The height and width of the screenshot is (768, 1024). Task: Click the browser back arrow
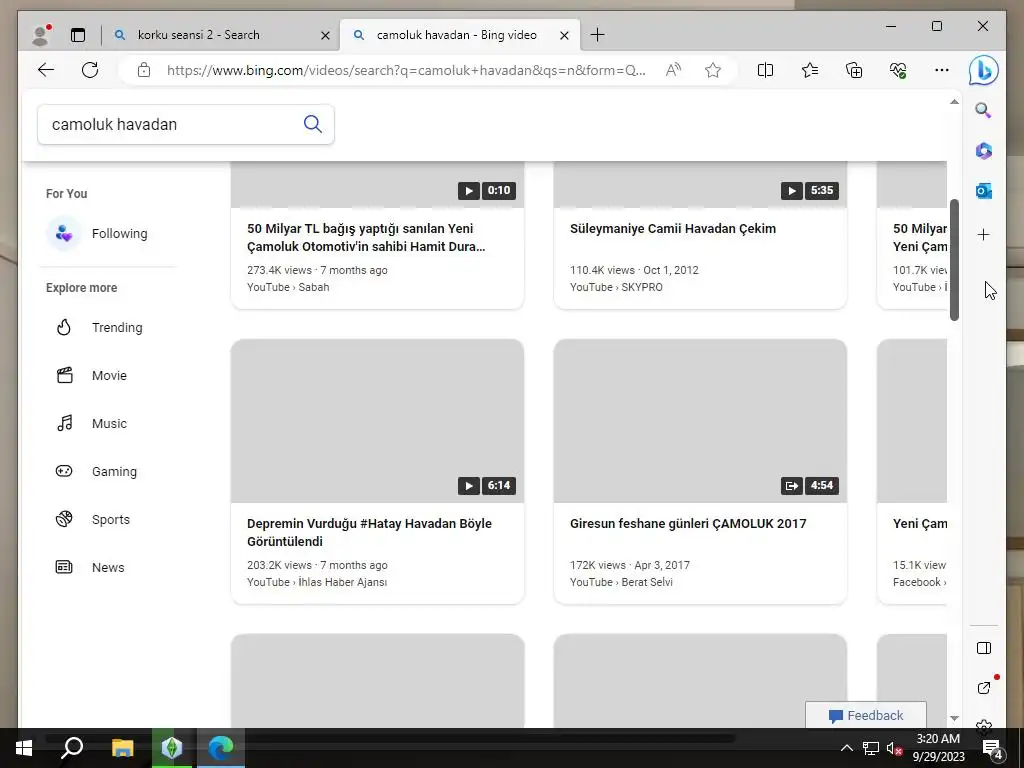point(46,70)
